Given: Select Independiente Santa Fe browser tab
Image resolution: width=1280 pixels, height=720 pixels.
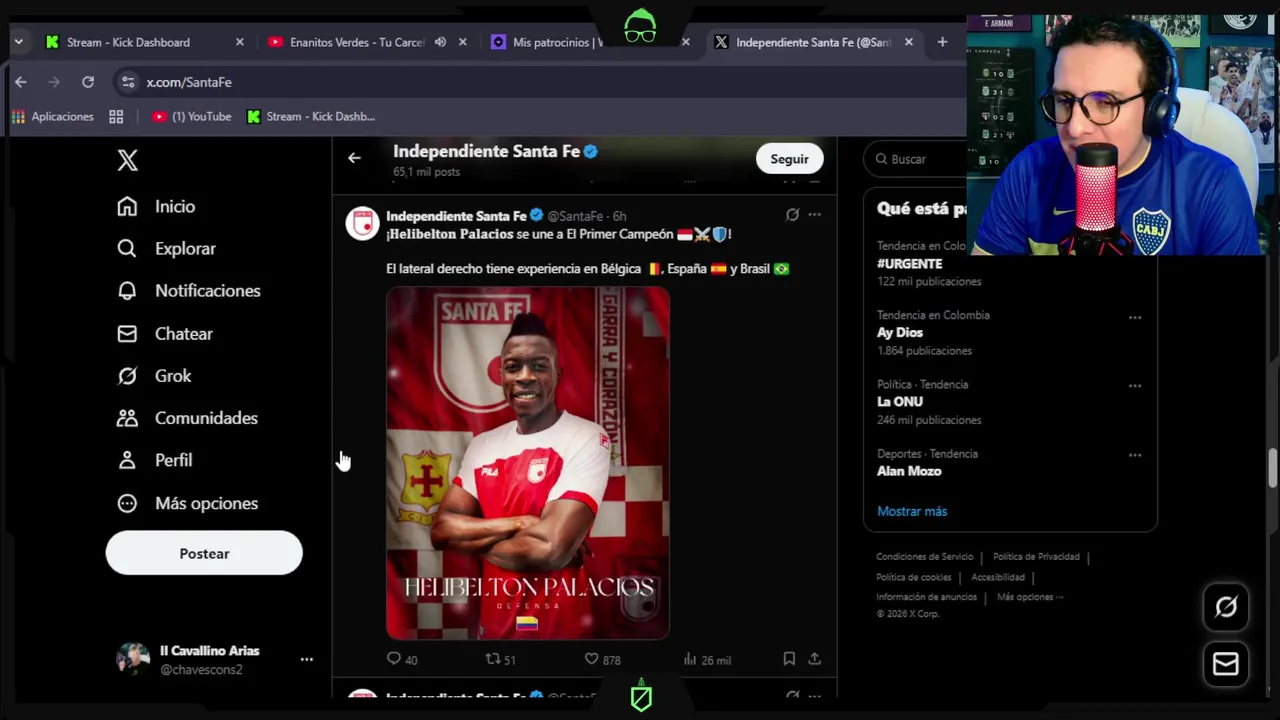Looking at the screenshot, I should click(x=812, y=42).
